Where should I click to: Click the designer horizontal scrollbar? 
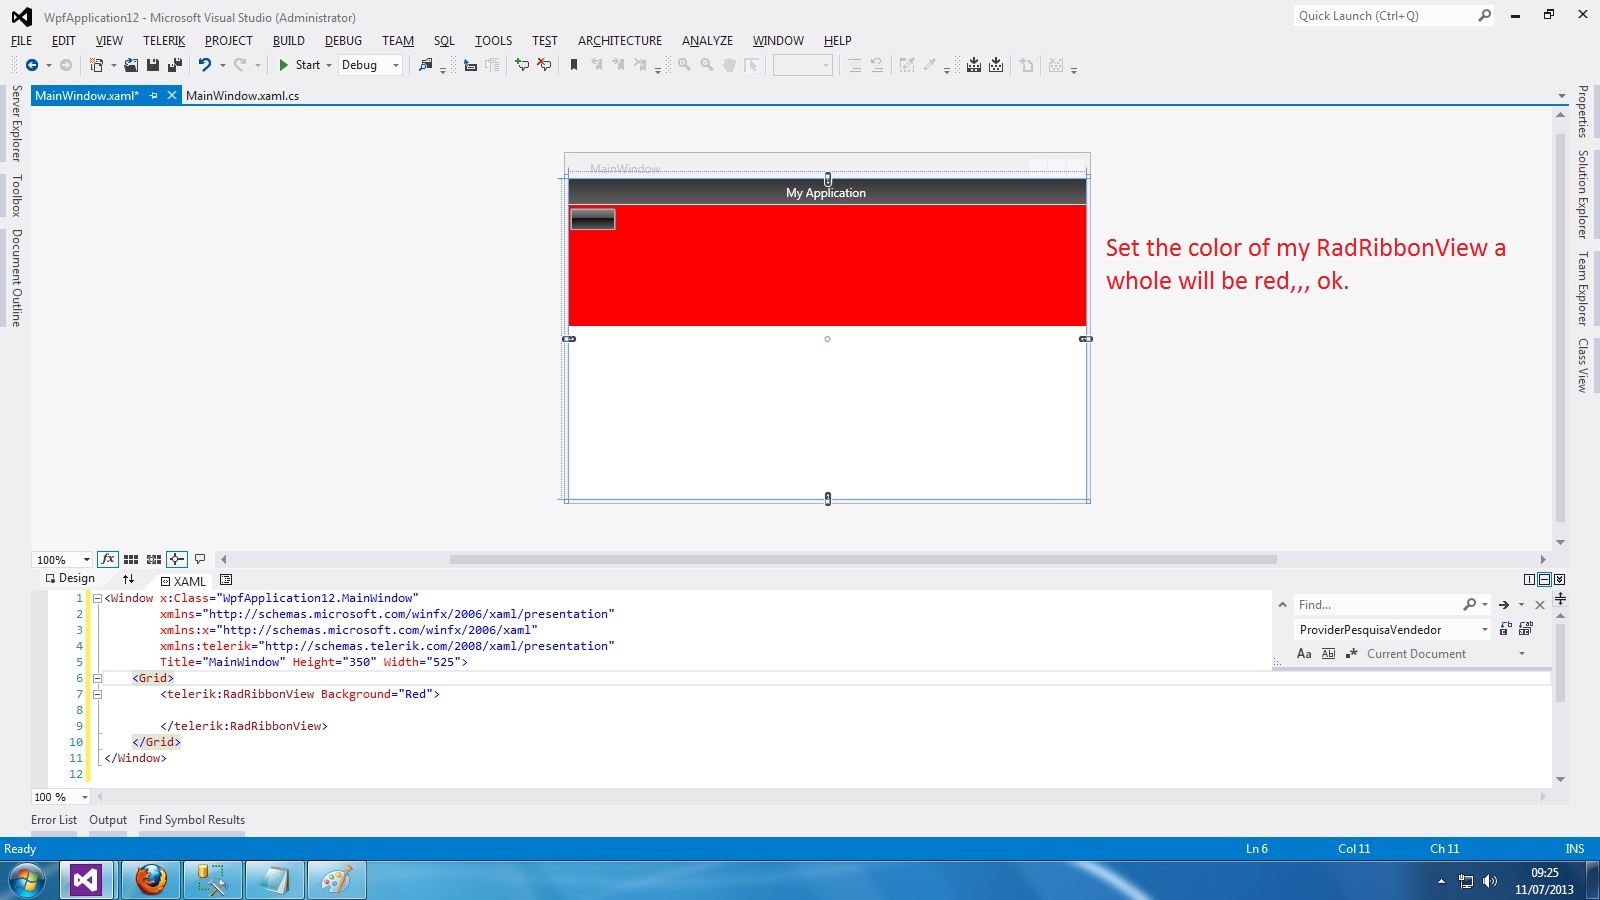coord(863,559)
